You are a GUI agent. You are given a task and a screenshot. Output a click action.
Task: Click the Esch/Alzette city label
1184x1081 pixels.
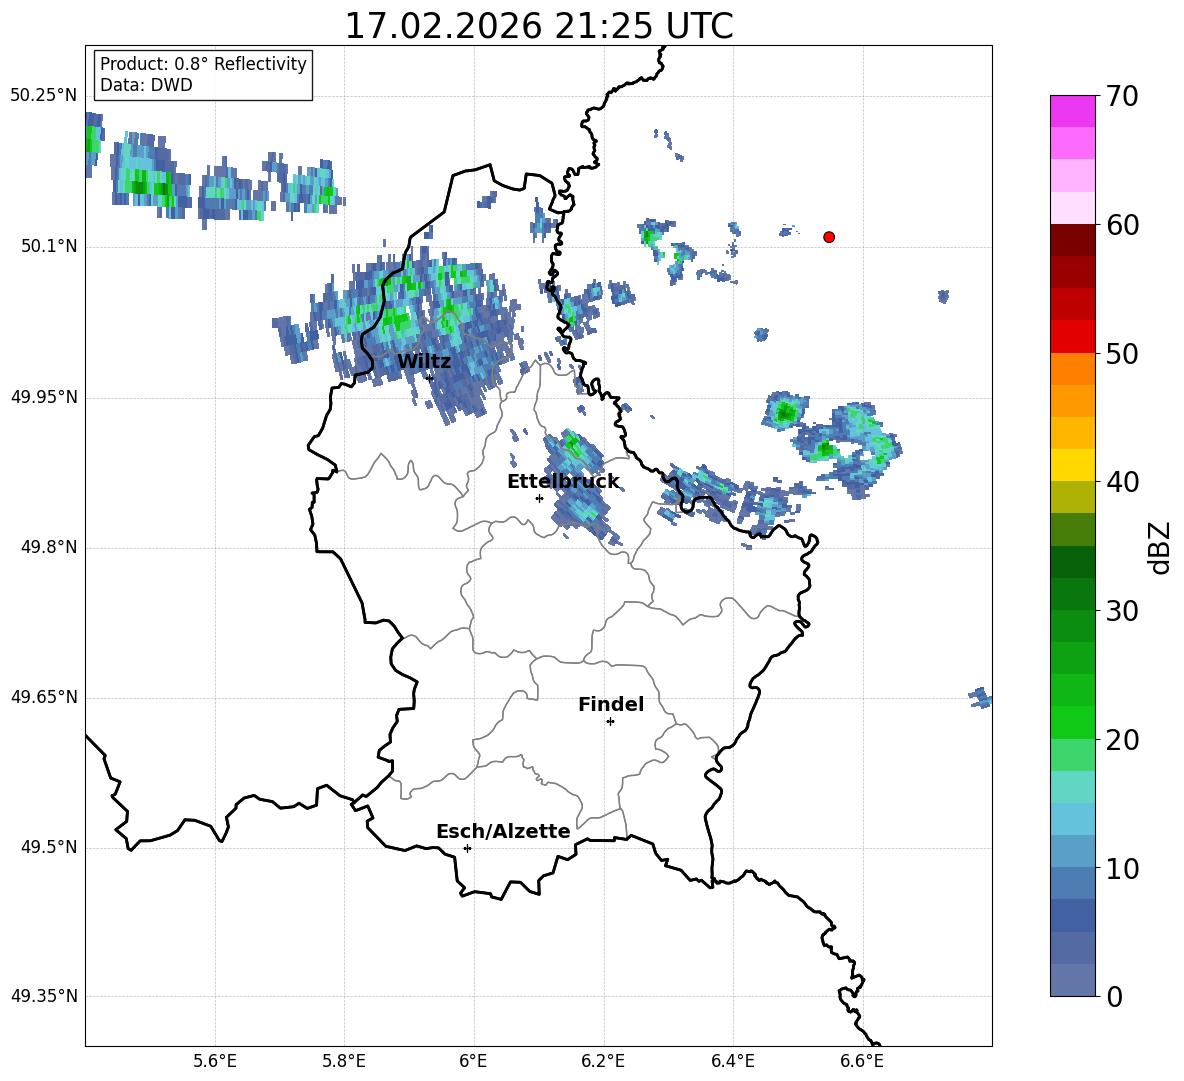point(504,831)
